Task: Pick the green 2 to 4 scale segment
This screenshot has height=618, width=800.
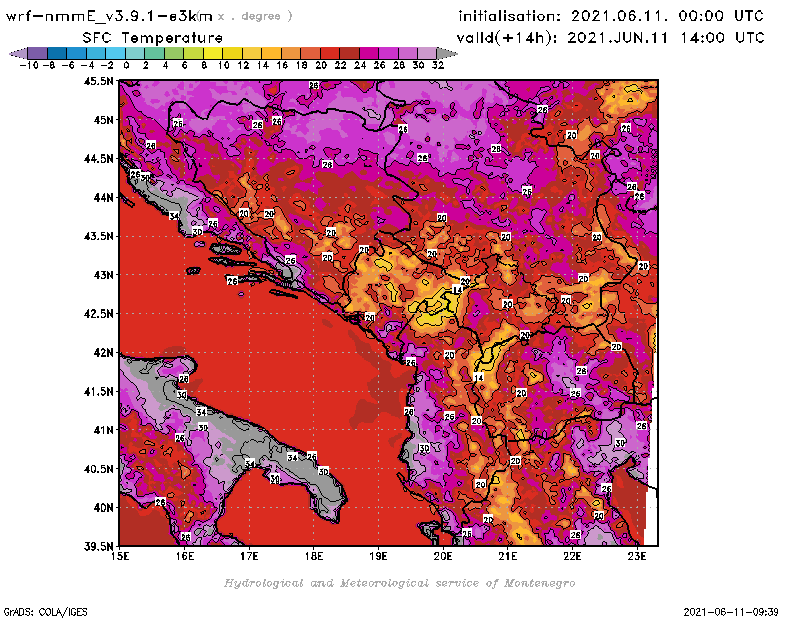Action: (x=155, y=53)
